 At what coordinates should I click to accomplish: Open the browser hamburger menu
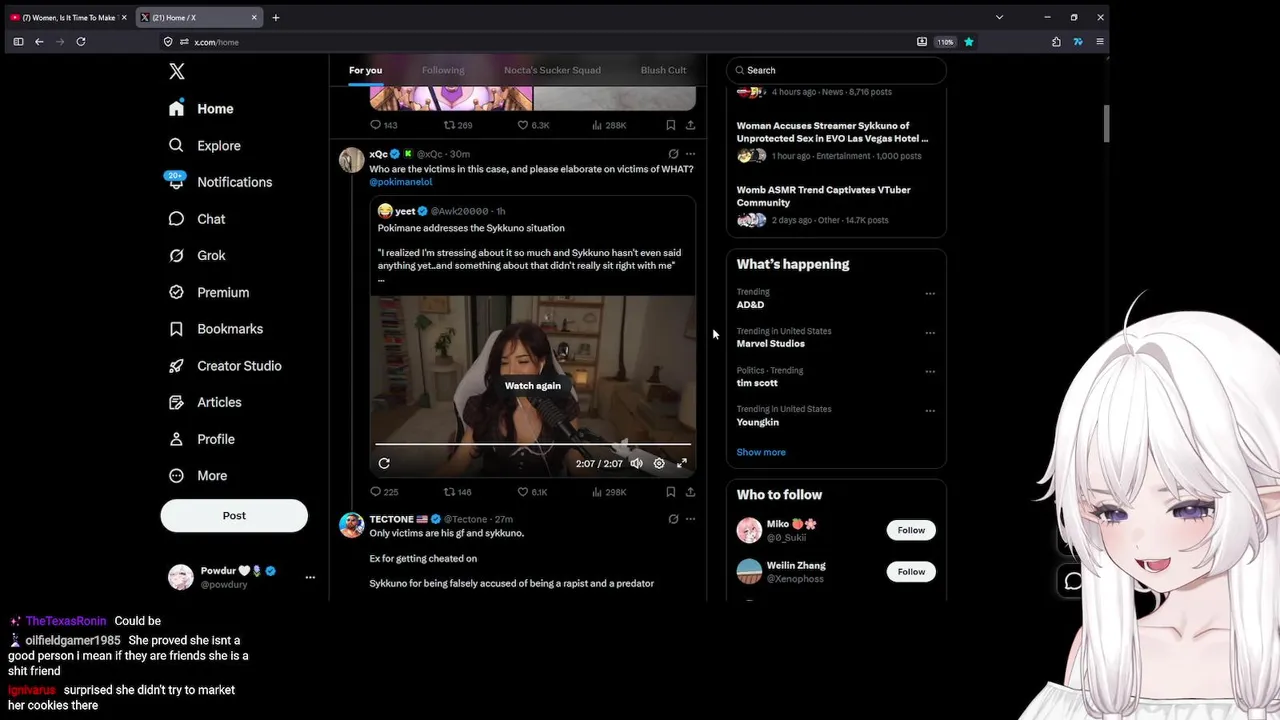1100,42
